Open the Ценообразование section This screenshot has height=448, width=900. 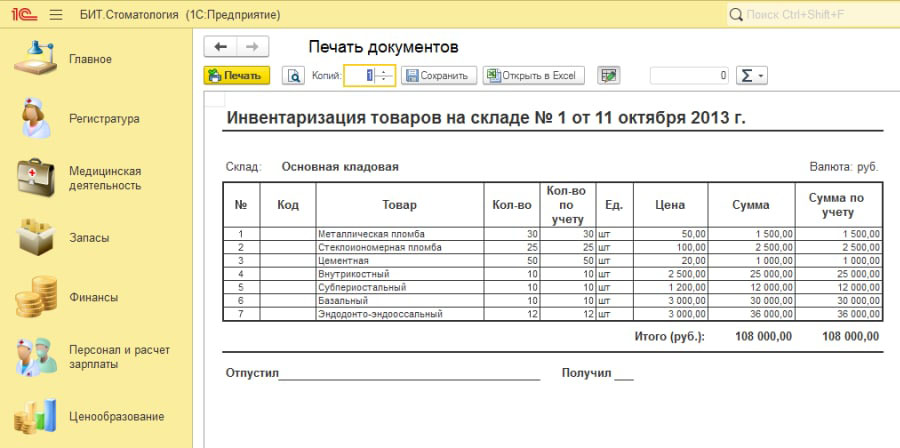[x=117, y=416]
